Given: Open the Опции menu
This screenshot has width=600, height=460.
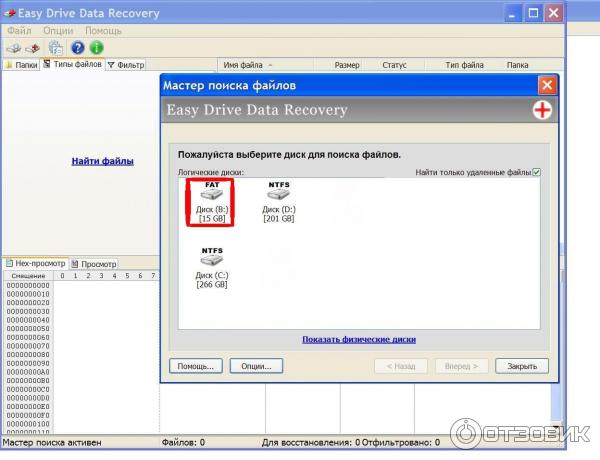Looking at the screenshot, I should click(x=58, y=31).
